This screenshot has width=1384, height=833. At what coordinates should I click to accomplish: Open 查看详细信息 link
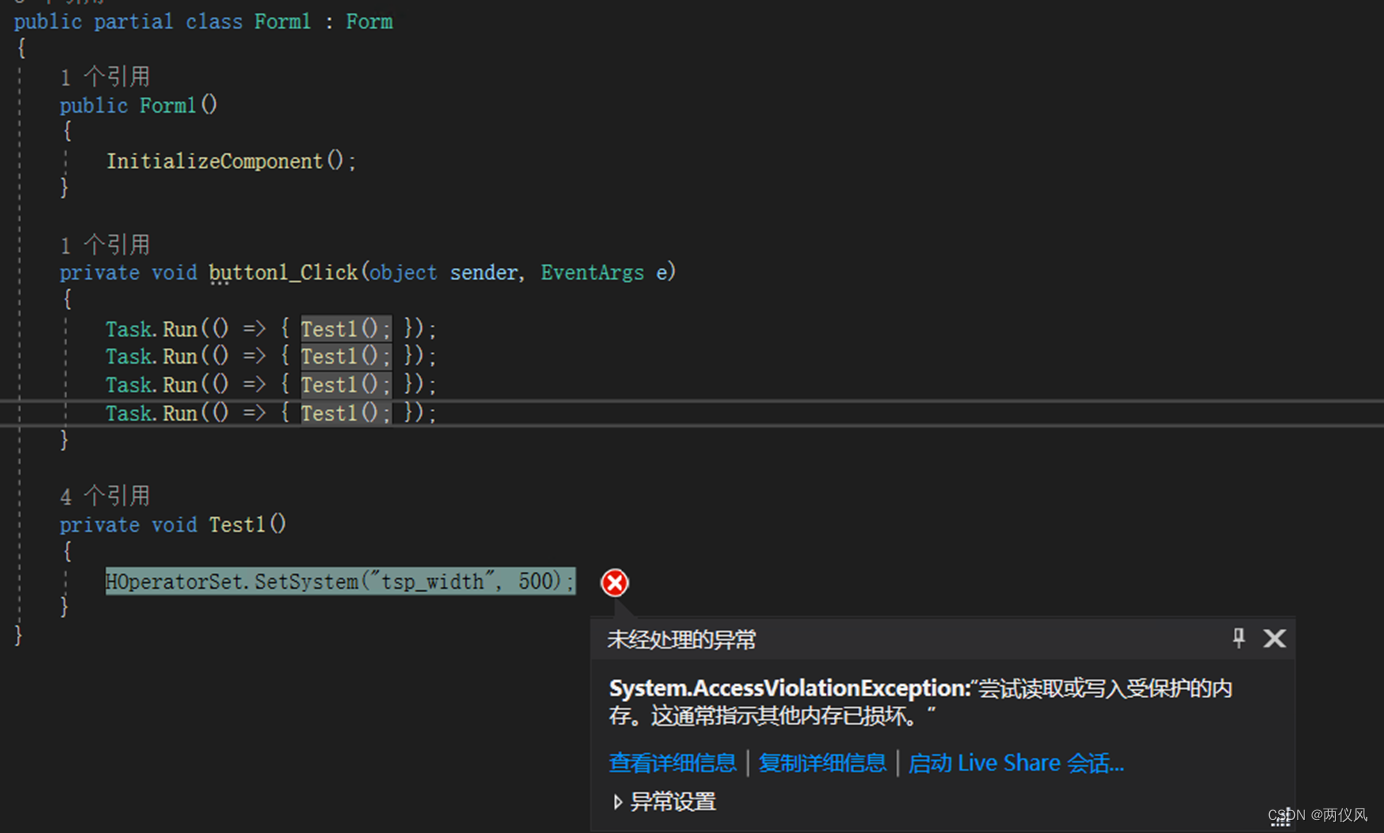673,763
